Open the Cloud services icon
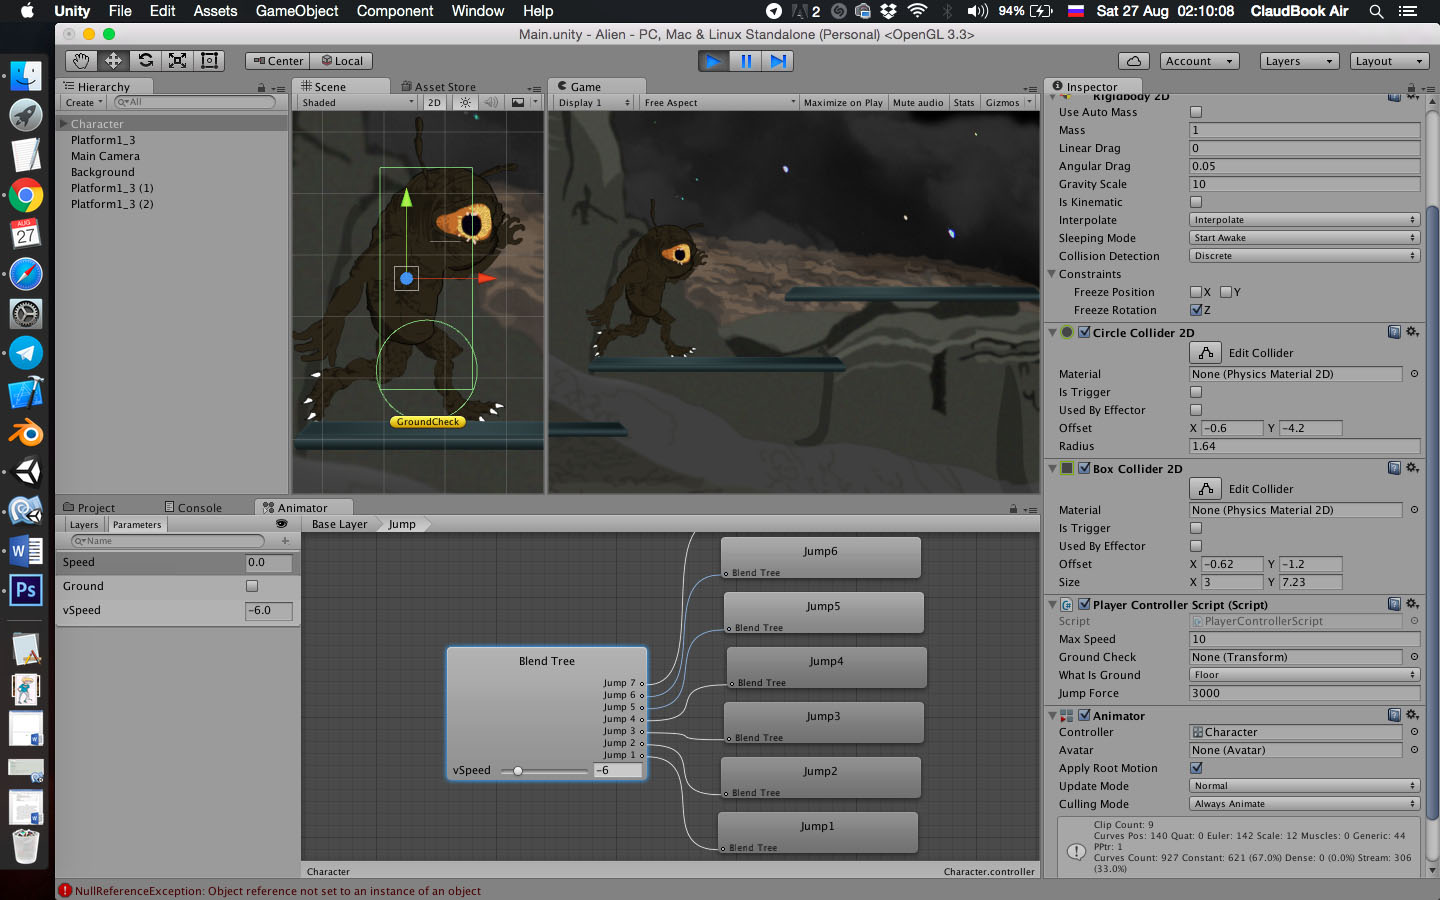This screenshot has height=900, width=1440. pos(1134,61)
